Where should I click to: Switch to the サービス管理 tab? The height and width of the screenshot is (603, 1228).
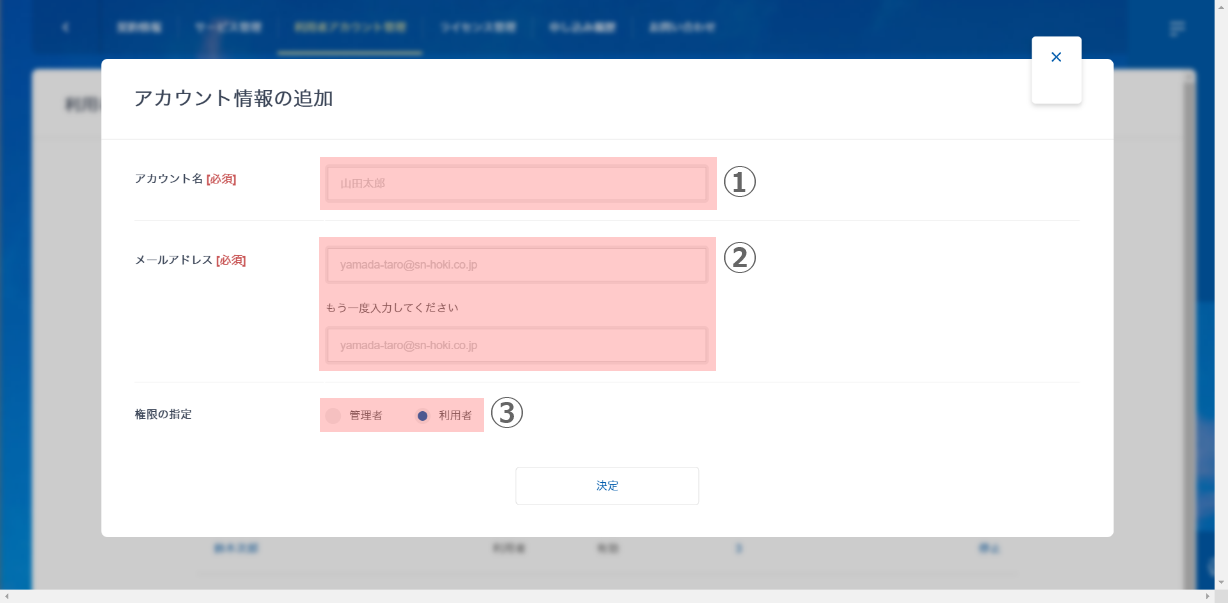click(228, 27)
